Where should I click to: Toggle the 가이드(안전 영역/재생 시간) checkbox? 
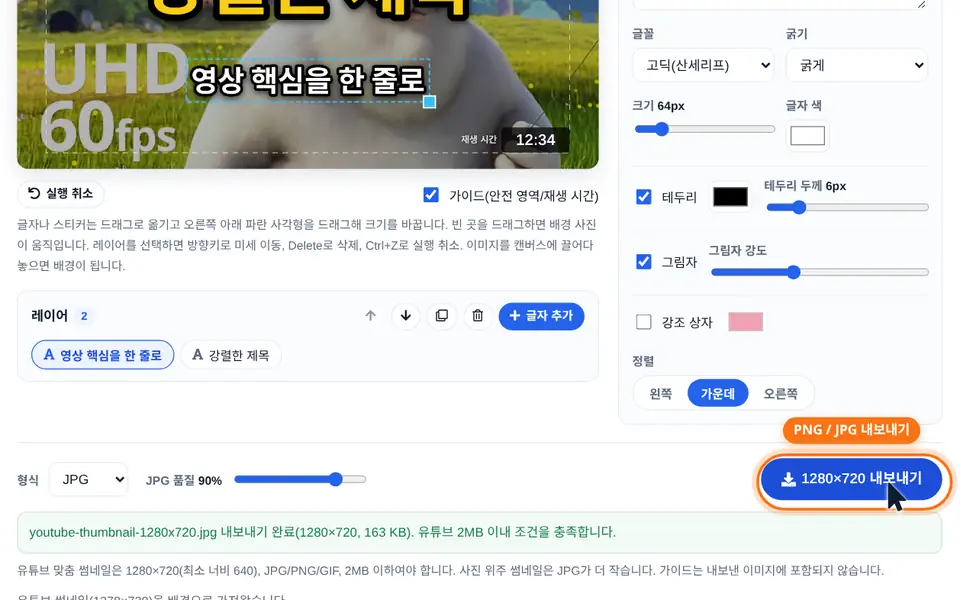[431, 195]
